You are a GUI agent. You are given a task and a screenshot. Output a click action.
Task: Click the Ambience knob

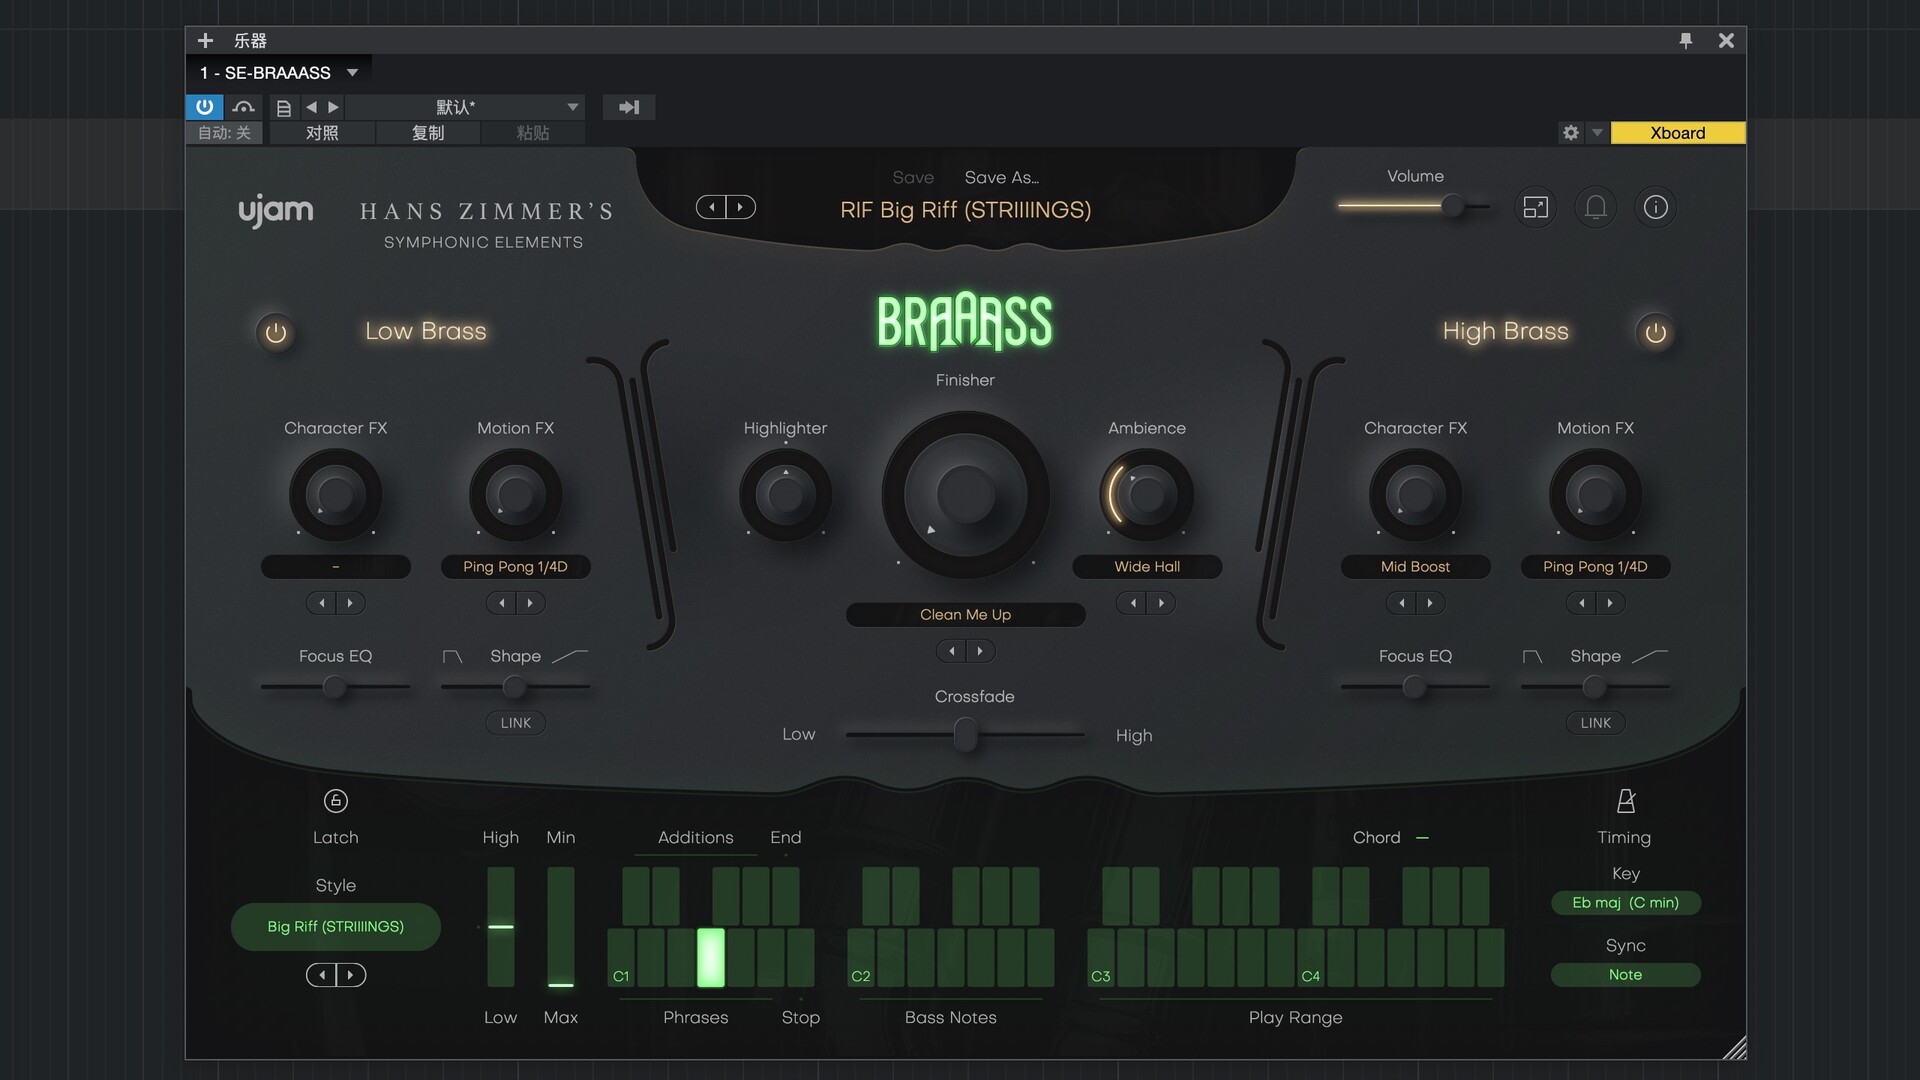tap(1147, 495)
